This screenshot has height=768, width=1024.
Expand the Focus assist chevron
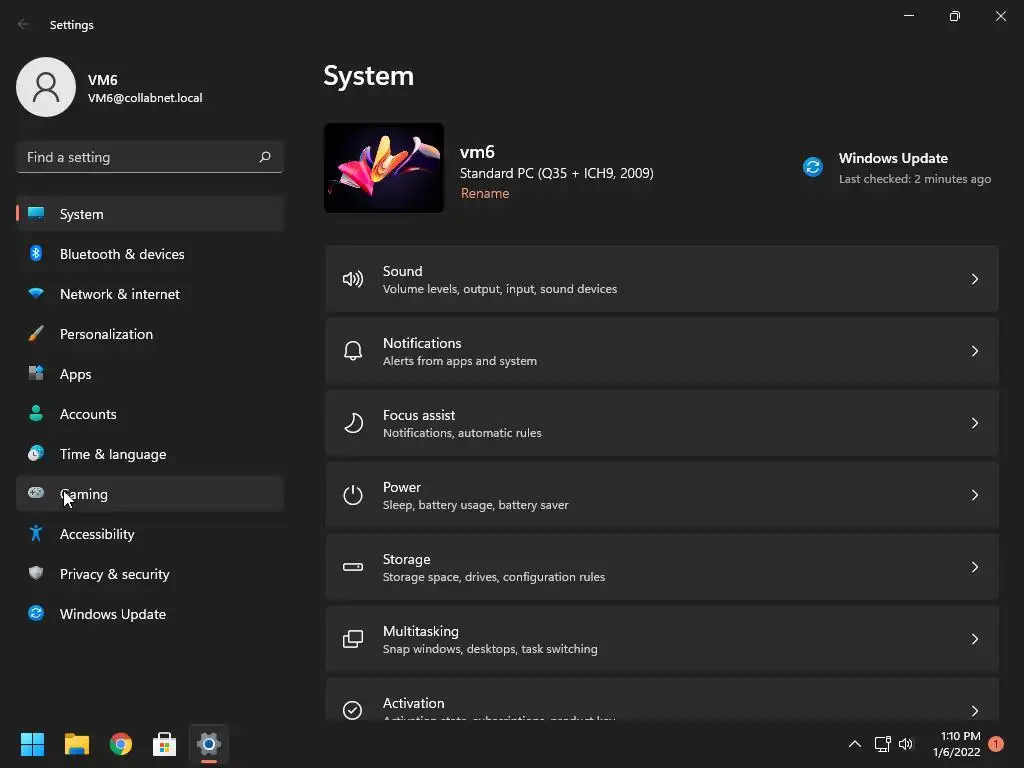pos(974,423)
